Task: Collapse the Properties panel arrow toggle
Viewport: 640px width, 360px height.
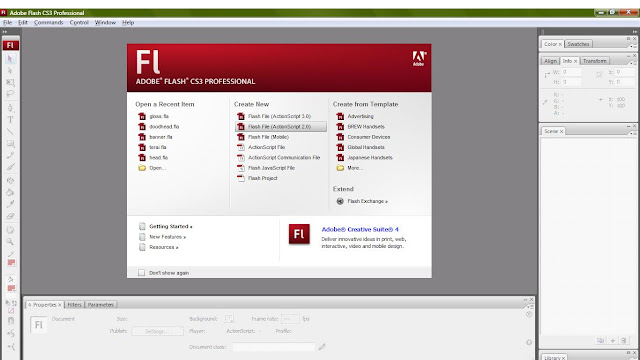Action: point(30,305)
